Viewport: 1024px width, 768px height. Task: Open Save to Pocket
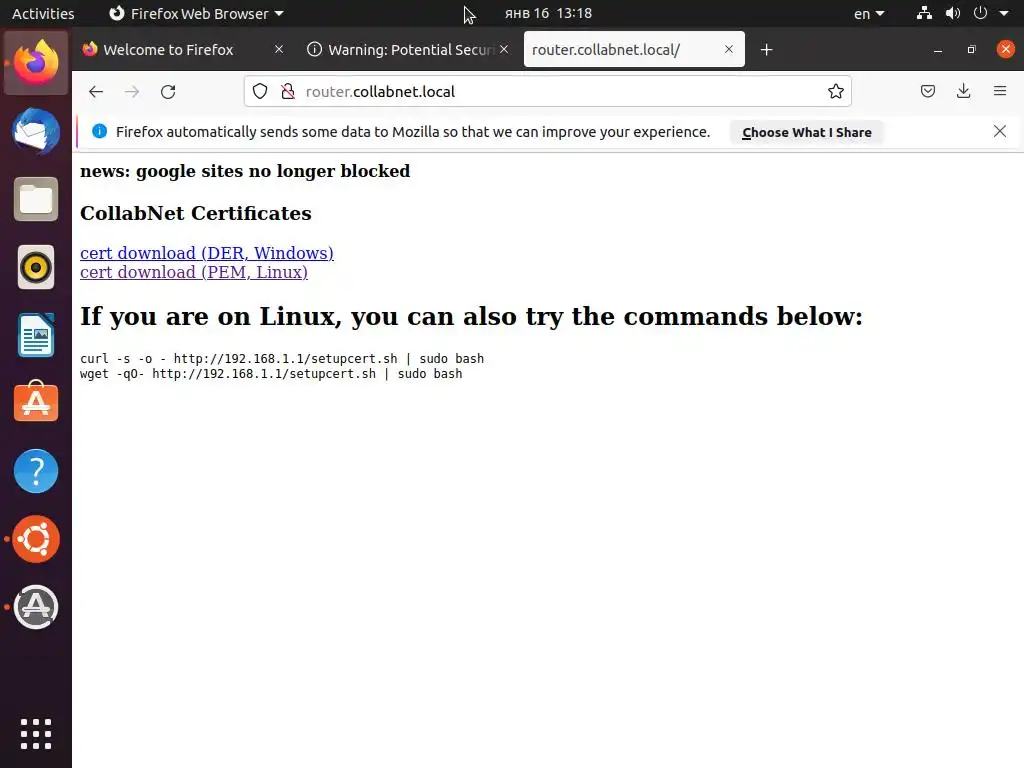point(927,91)
